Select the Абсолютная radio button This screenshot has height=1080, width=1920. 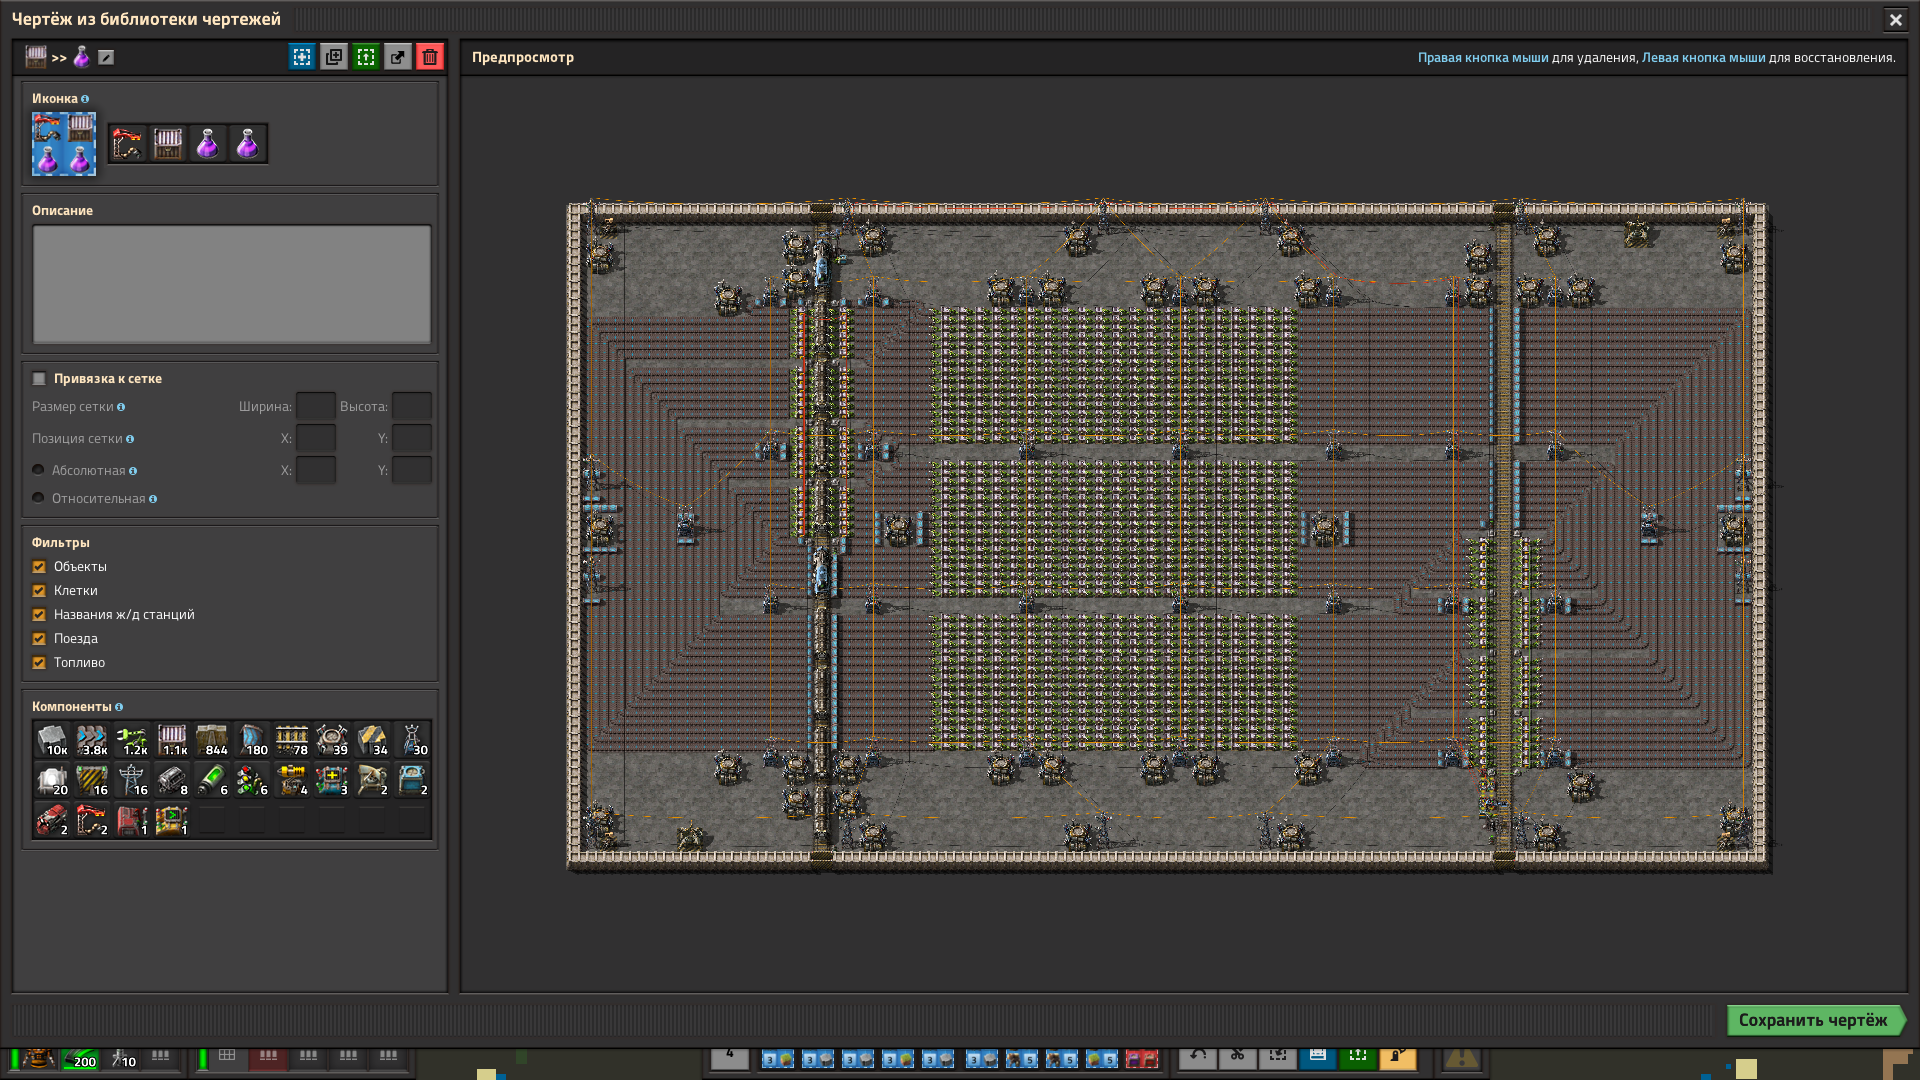pos(38,470)
